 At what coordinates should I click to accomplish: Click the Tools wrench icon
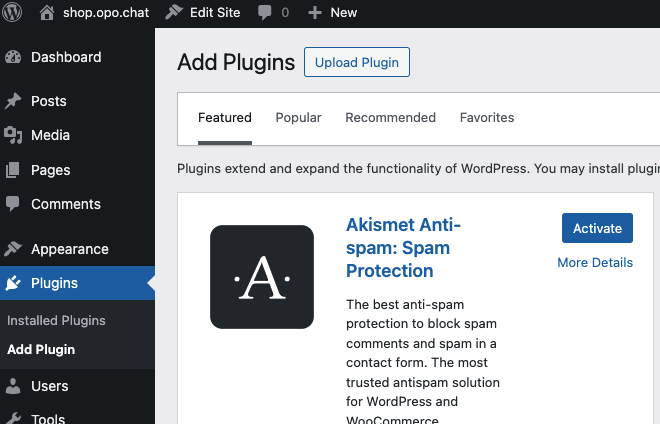point(13,418)
